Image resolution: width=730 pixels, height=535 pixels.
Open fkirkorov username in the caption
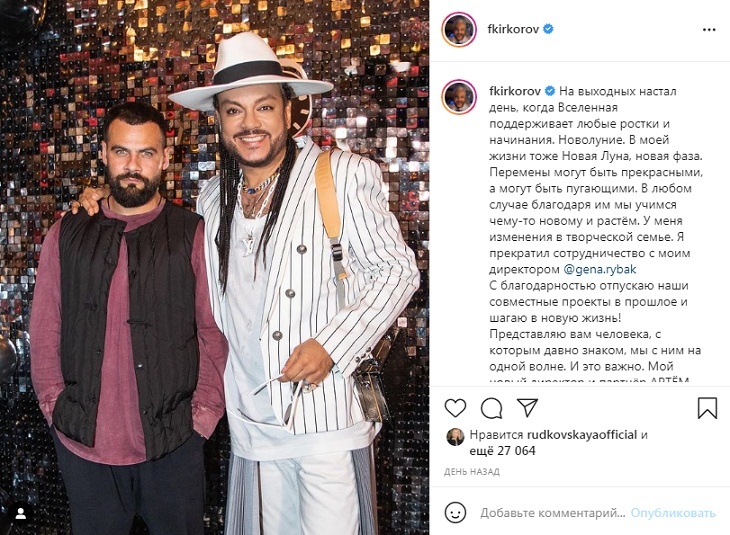point(515,91)
